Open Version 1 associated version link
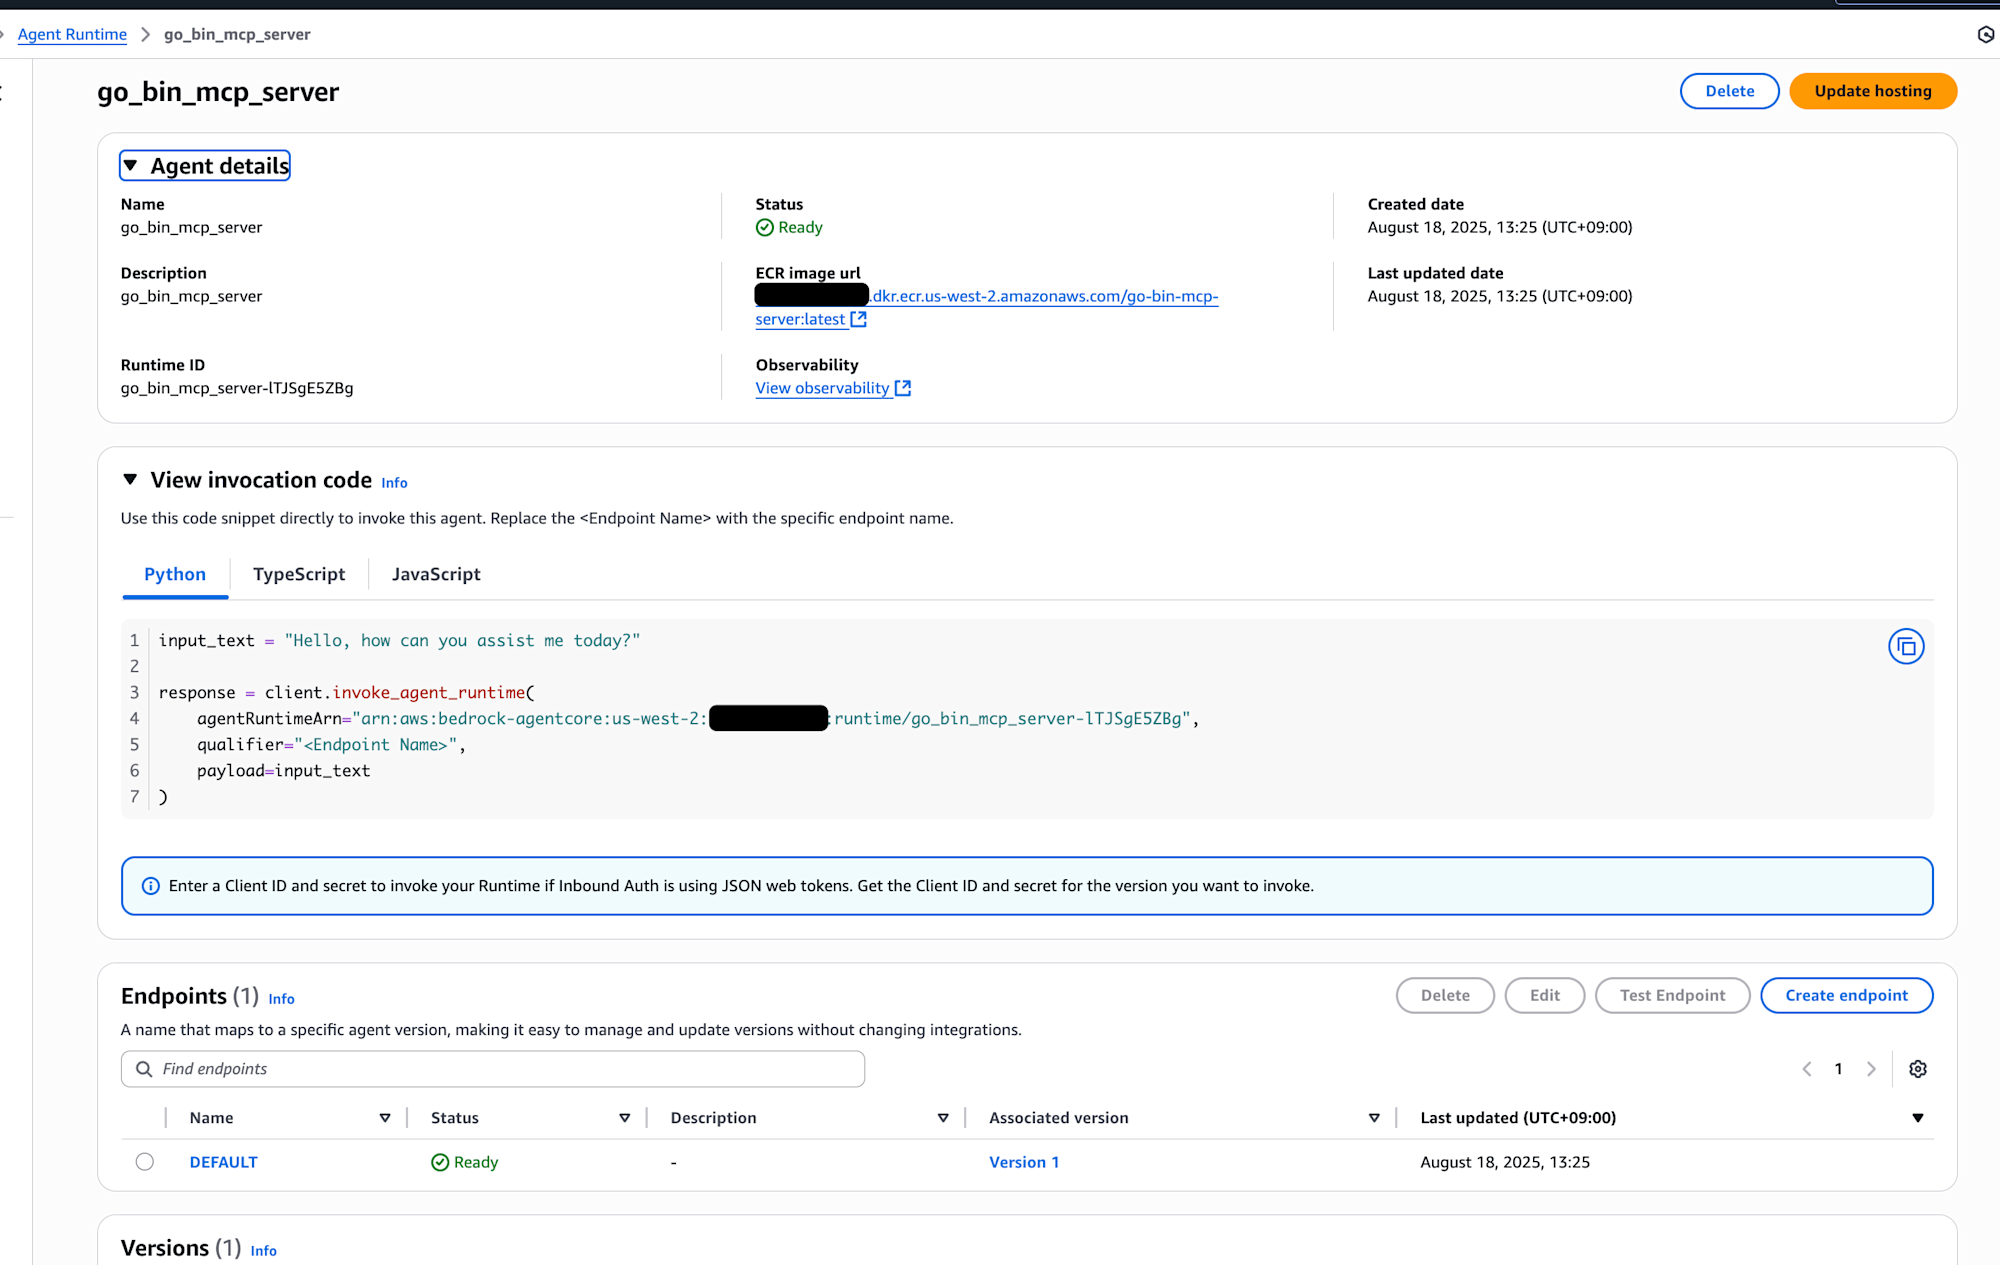 click(1024, 1162)
